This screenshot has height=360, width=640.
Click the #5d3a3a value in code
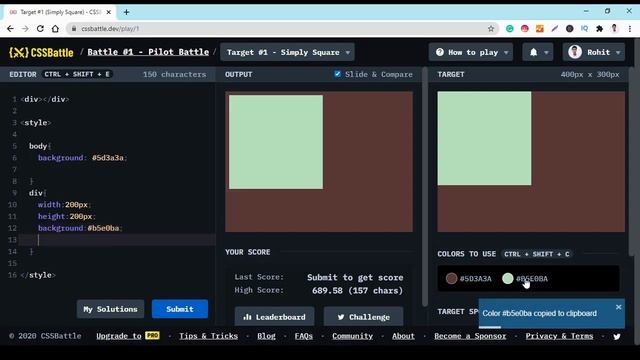point(108,158)
